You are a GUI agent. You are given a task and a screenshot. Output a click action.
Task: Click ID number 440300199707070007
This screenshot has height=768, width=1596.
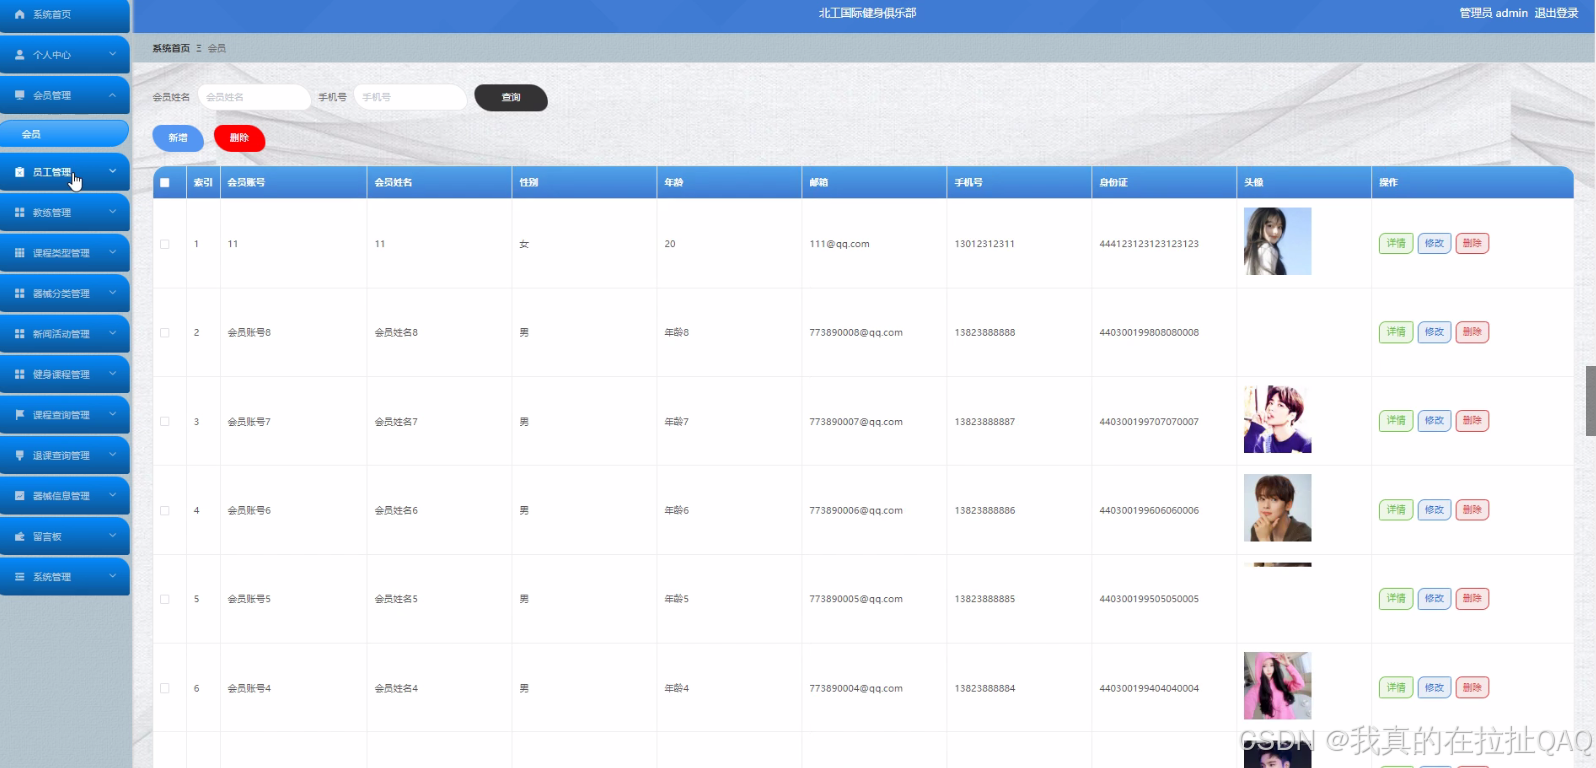[1149, 422]
